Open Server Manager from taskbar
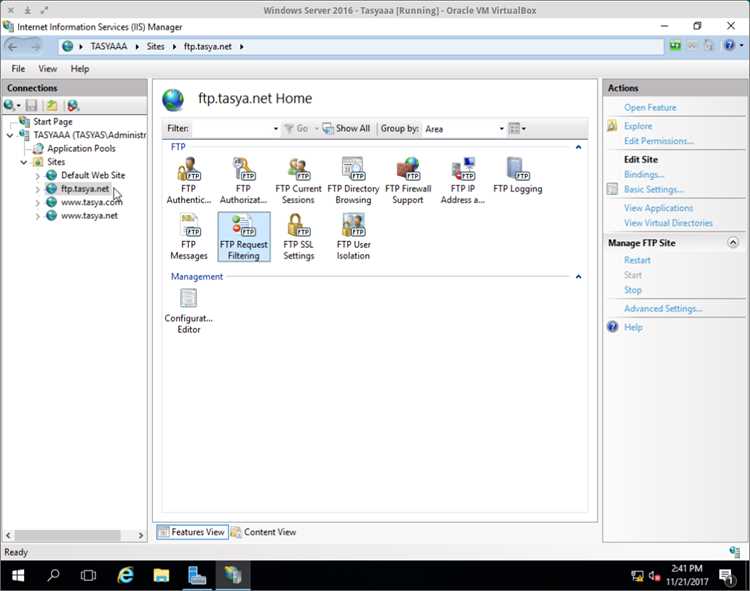This screenshot has width=750, height=591. pyautogui.click(x=197, y=575)
